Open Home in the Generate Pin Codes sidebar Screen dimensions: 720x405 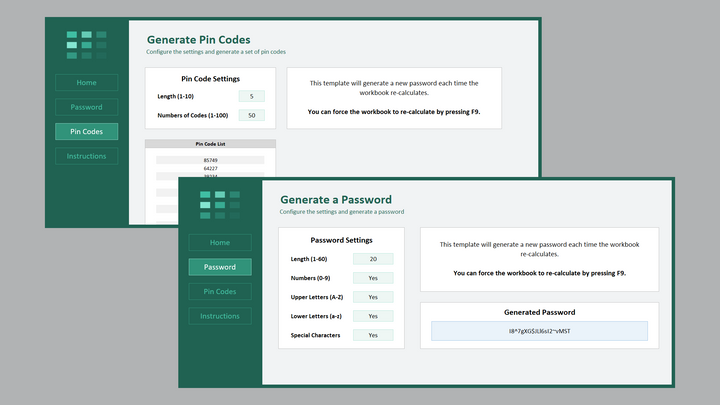[86, 82]
